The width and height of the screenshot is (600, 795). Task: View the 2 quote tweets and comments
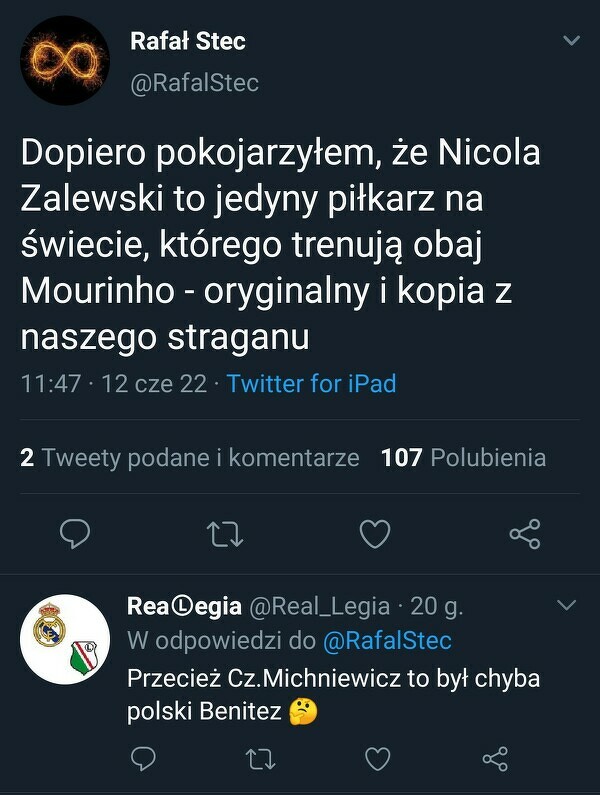tap(189, 458)
